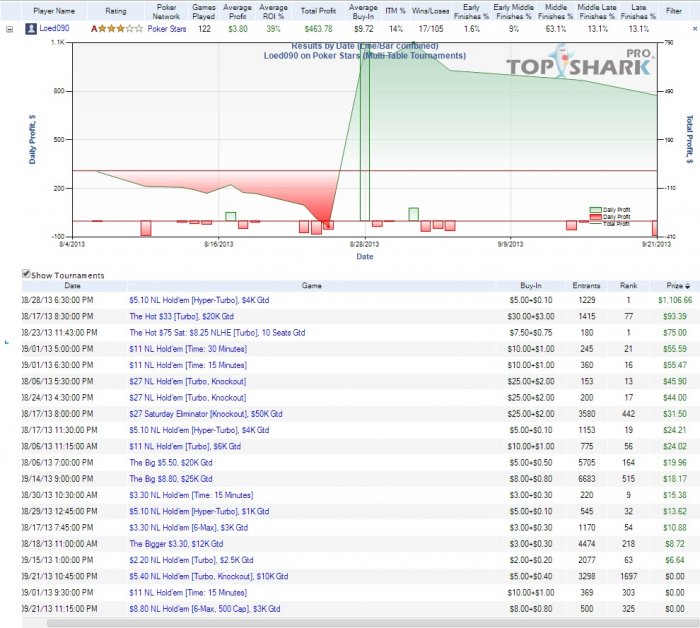The image size is (700, 628).
Task: Collapse the Loed090 player row
Action: pyautogui.click(x=9, y=29)
